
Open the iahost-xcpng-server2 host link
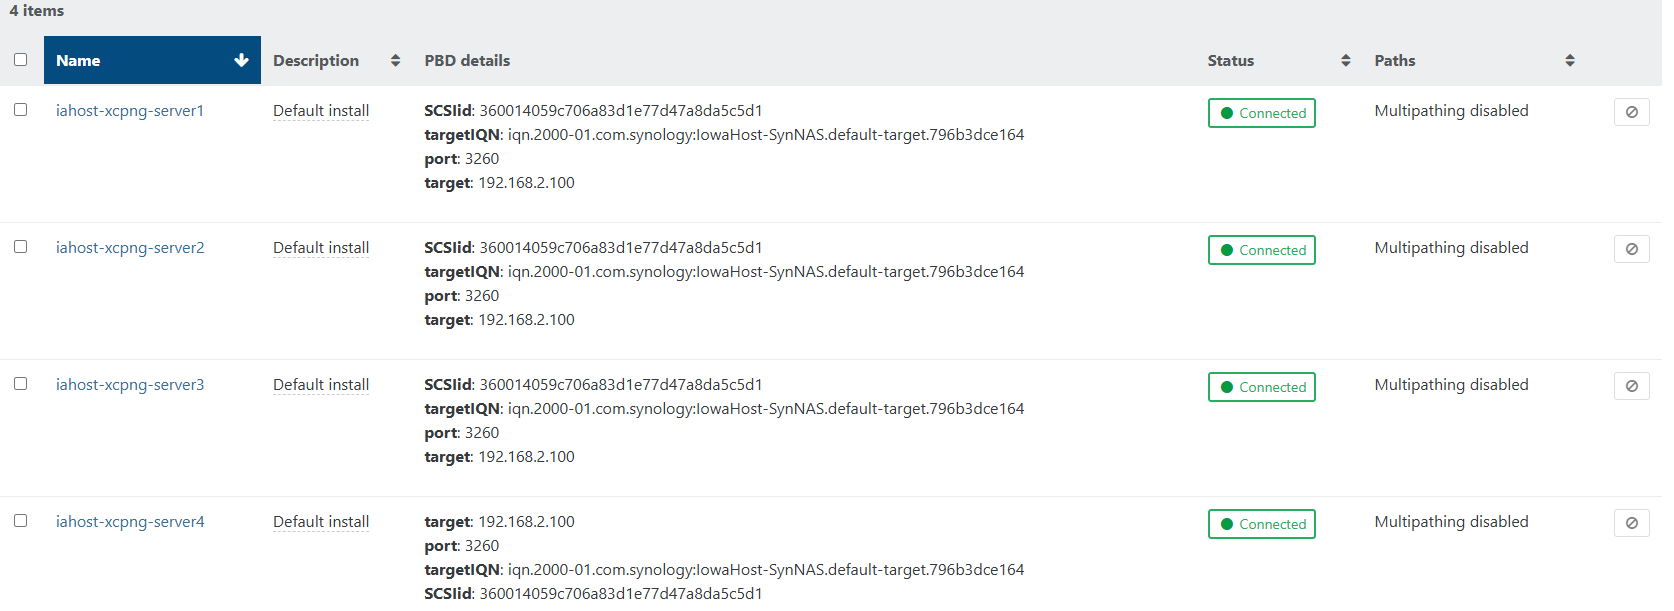130,248
